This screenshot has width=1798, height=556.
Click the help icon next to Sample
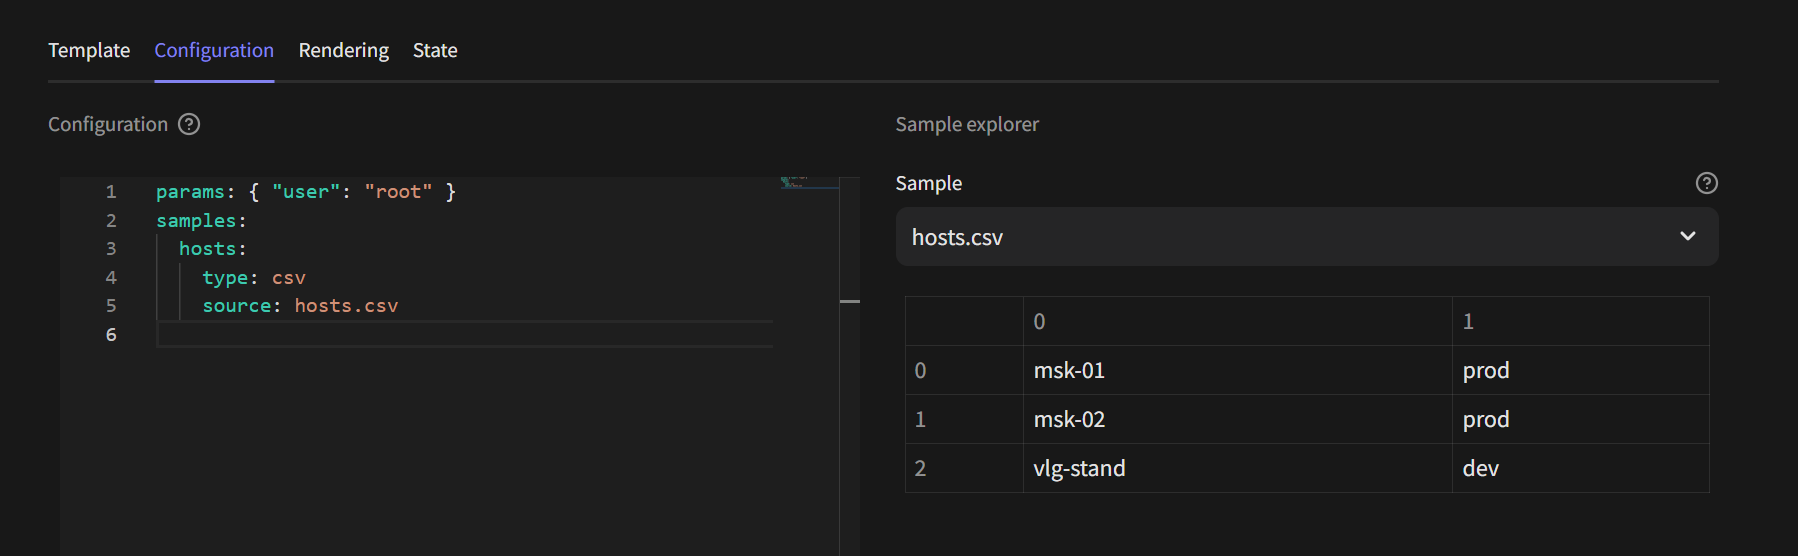coord(1706,183)
